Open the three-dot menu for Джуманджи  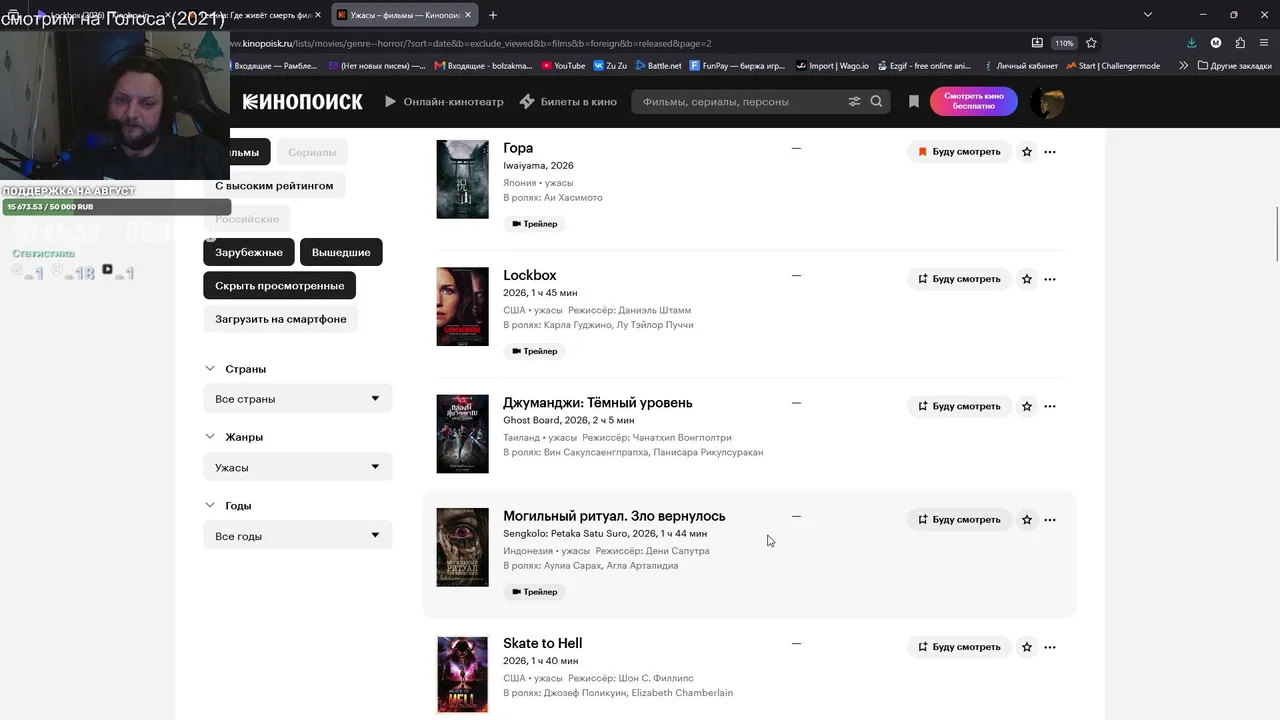(x=1050, y=406)
